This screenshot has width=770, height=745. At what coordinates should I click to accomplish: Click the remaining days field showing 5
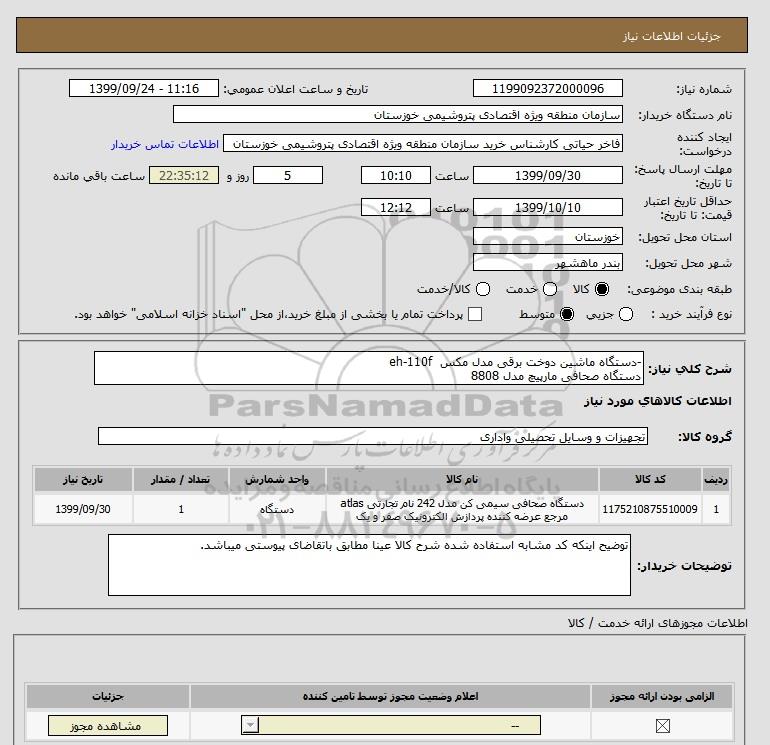point(288,175)
